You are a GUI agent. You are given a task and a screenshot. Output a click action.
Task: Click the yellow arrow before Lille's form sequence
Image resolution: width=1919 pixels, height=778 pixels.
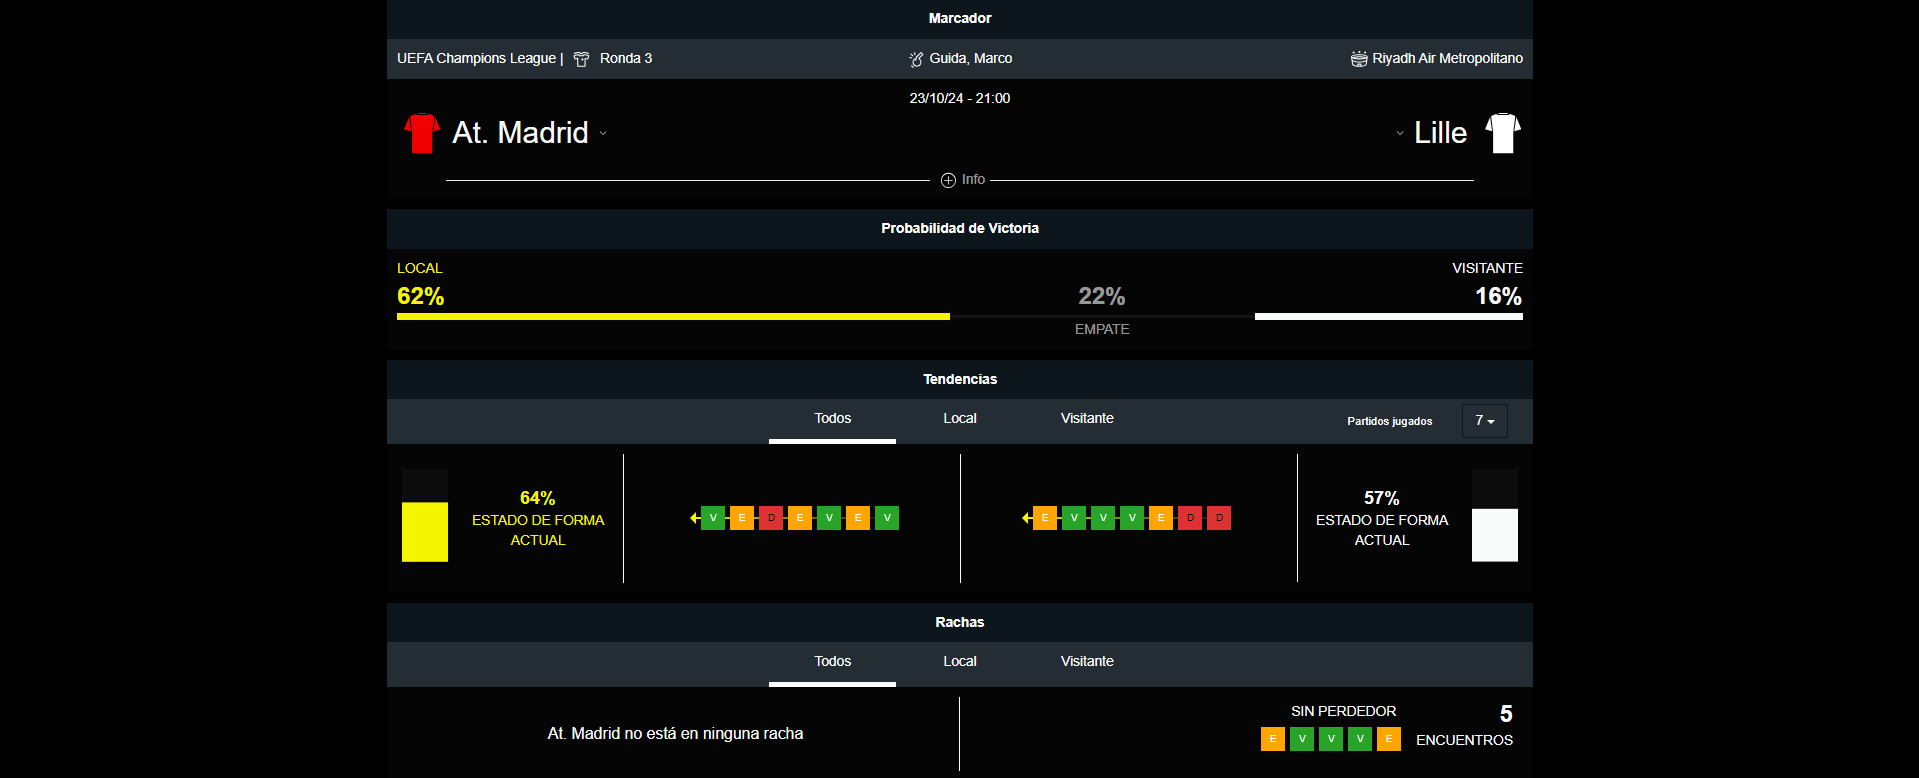click(1026, 518)
